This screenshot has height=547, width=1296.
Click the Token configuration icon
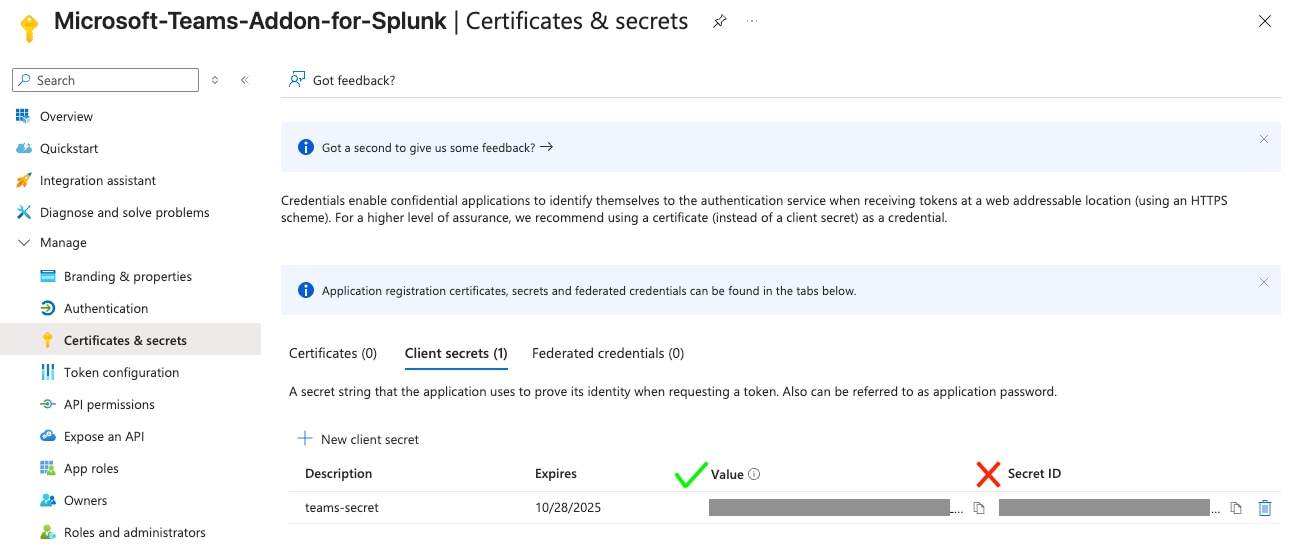click(x=47, y=372)
